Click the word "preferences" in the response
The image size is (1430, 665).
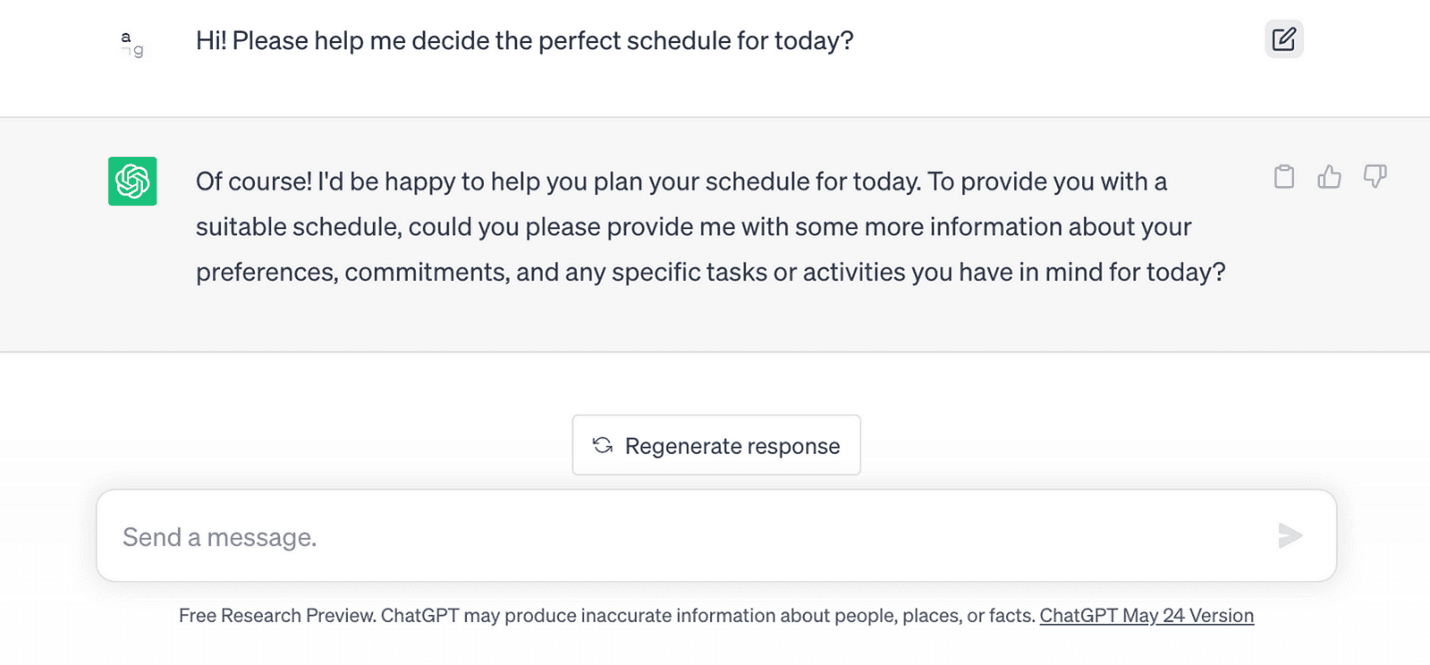(264, 272)
